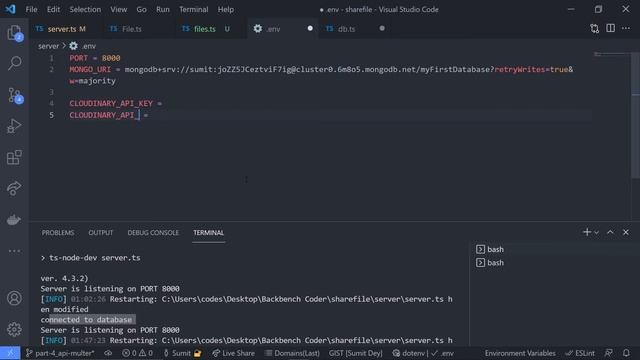Click Sumit status bar item
640x360 pixels.
[182, 353]
